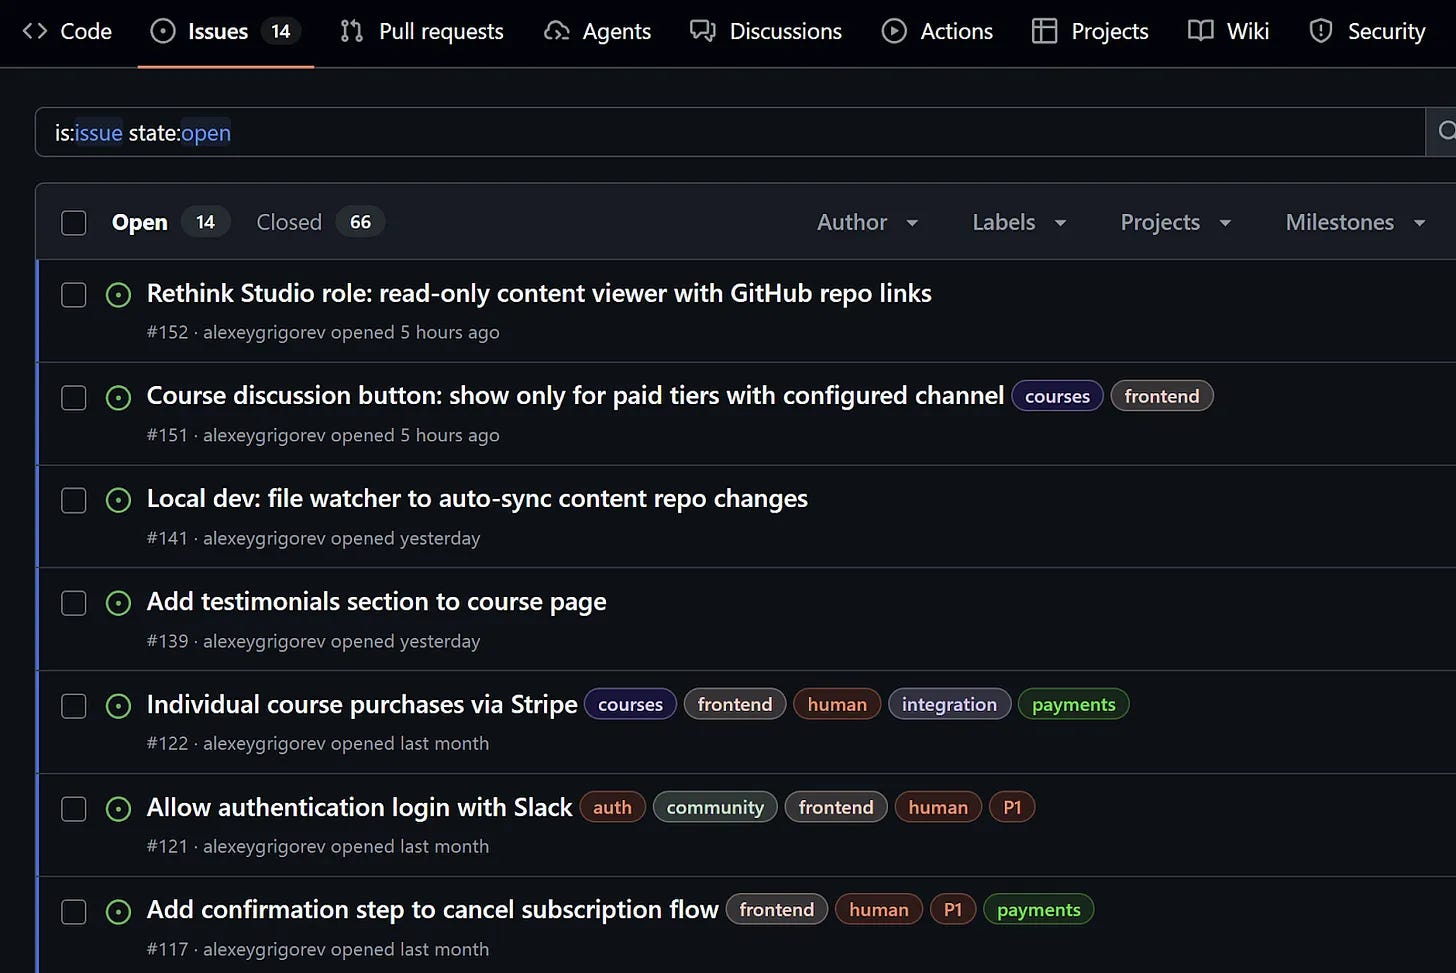The width and height of the screenshot is (1456, 973).
Task: Expand the Projects filter dropdown
Action: [1176, 222]
